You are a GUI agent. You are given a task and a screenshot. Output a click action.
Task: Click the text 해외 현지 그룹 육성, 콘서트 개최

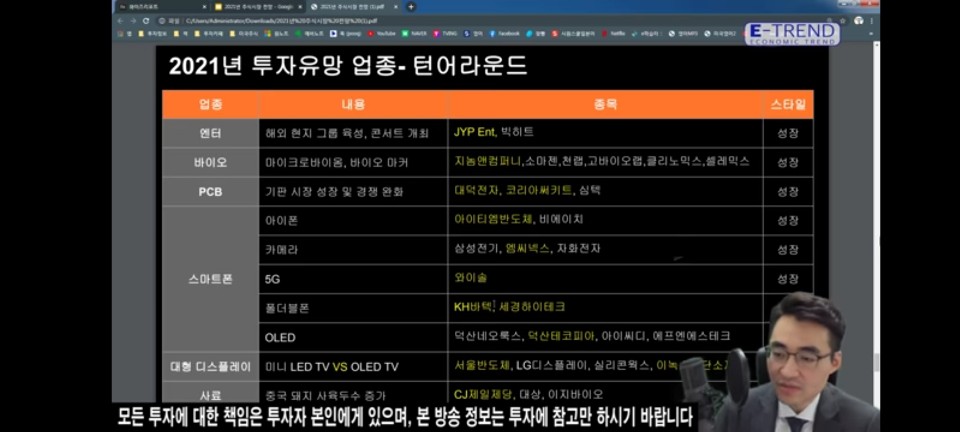(347, 133)
